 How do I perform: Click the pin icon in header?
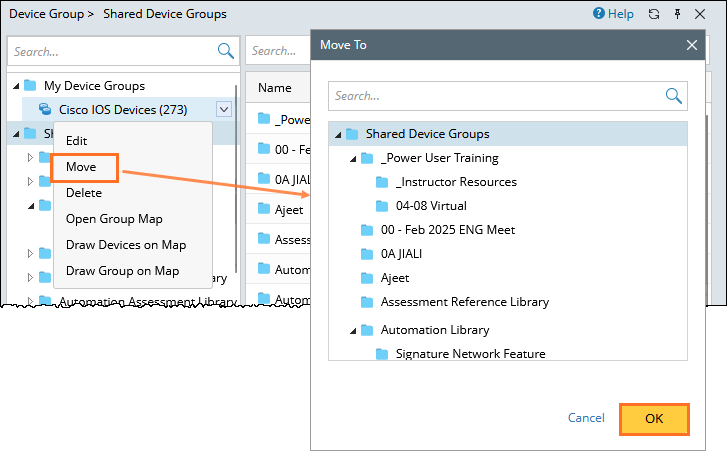[x=679, y=14]
